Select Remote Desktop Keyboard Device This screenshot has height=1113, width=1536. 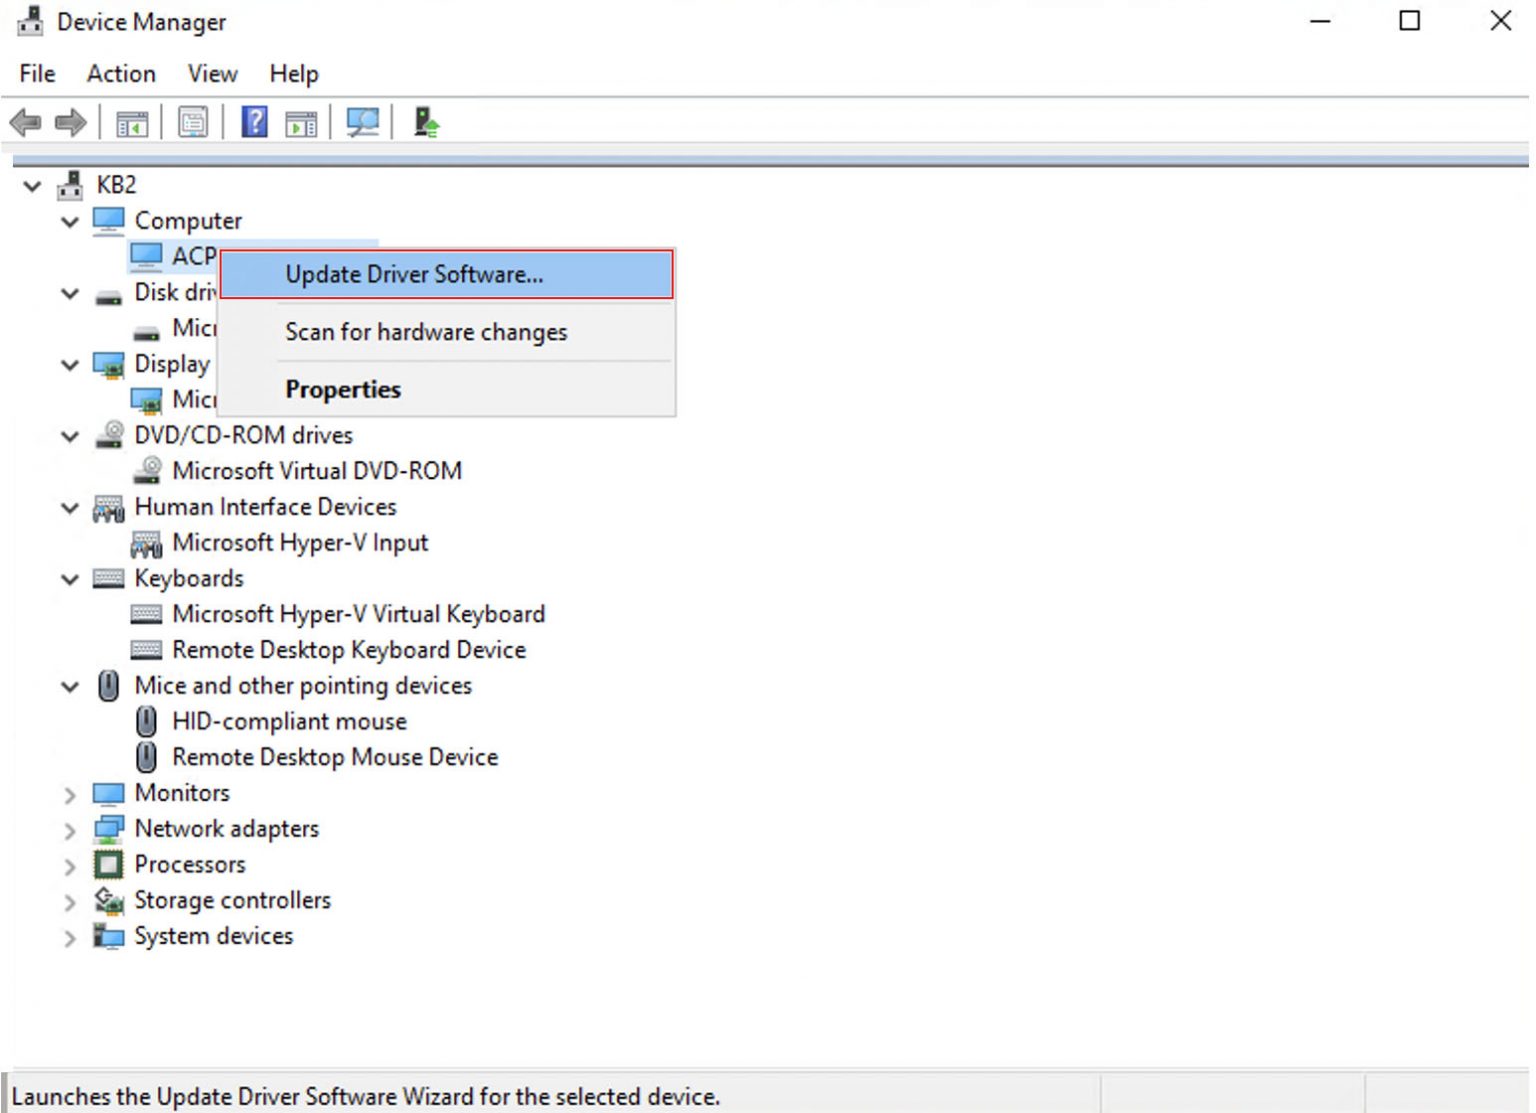click(x=349, y=649)
